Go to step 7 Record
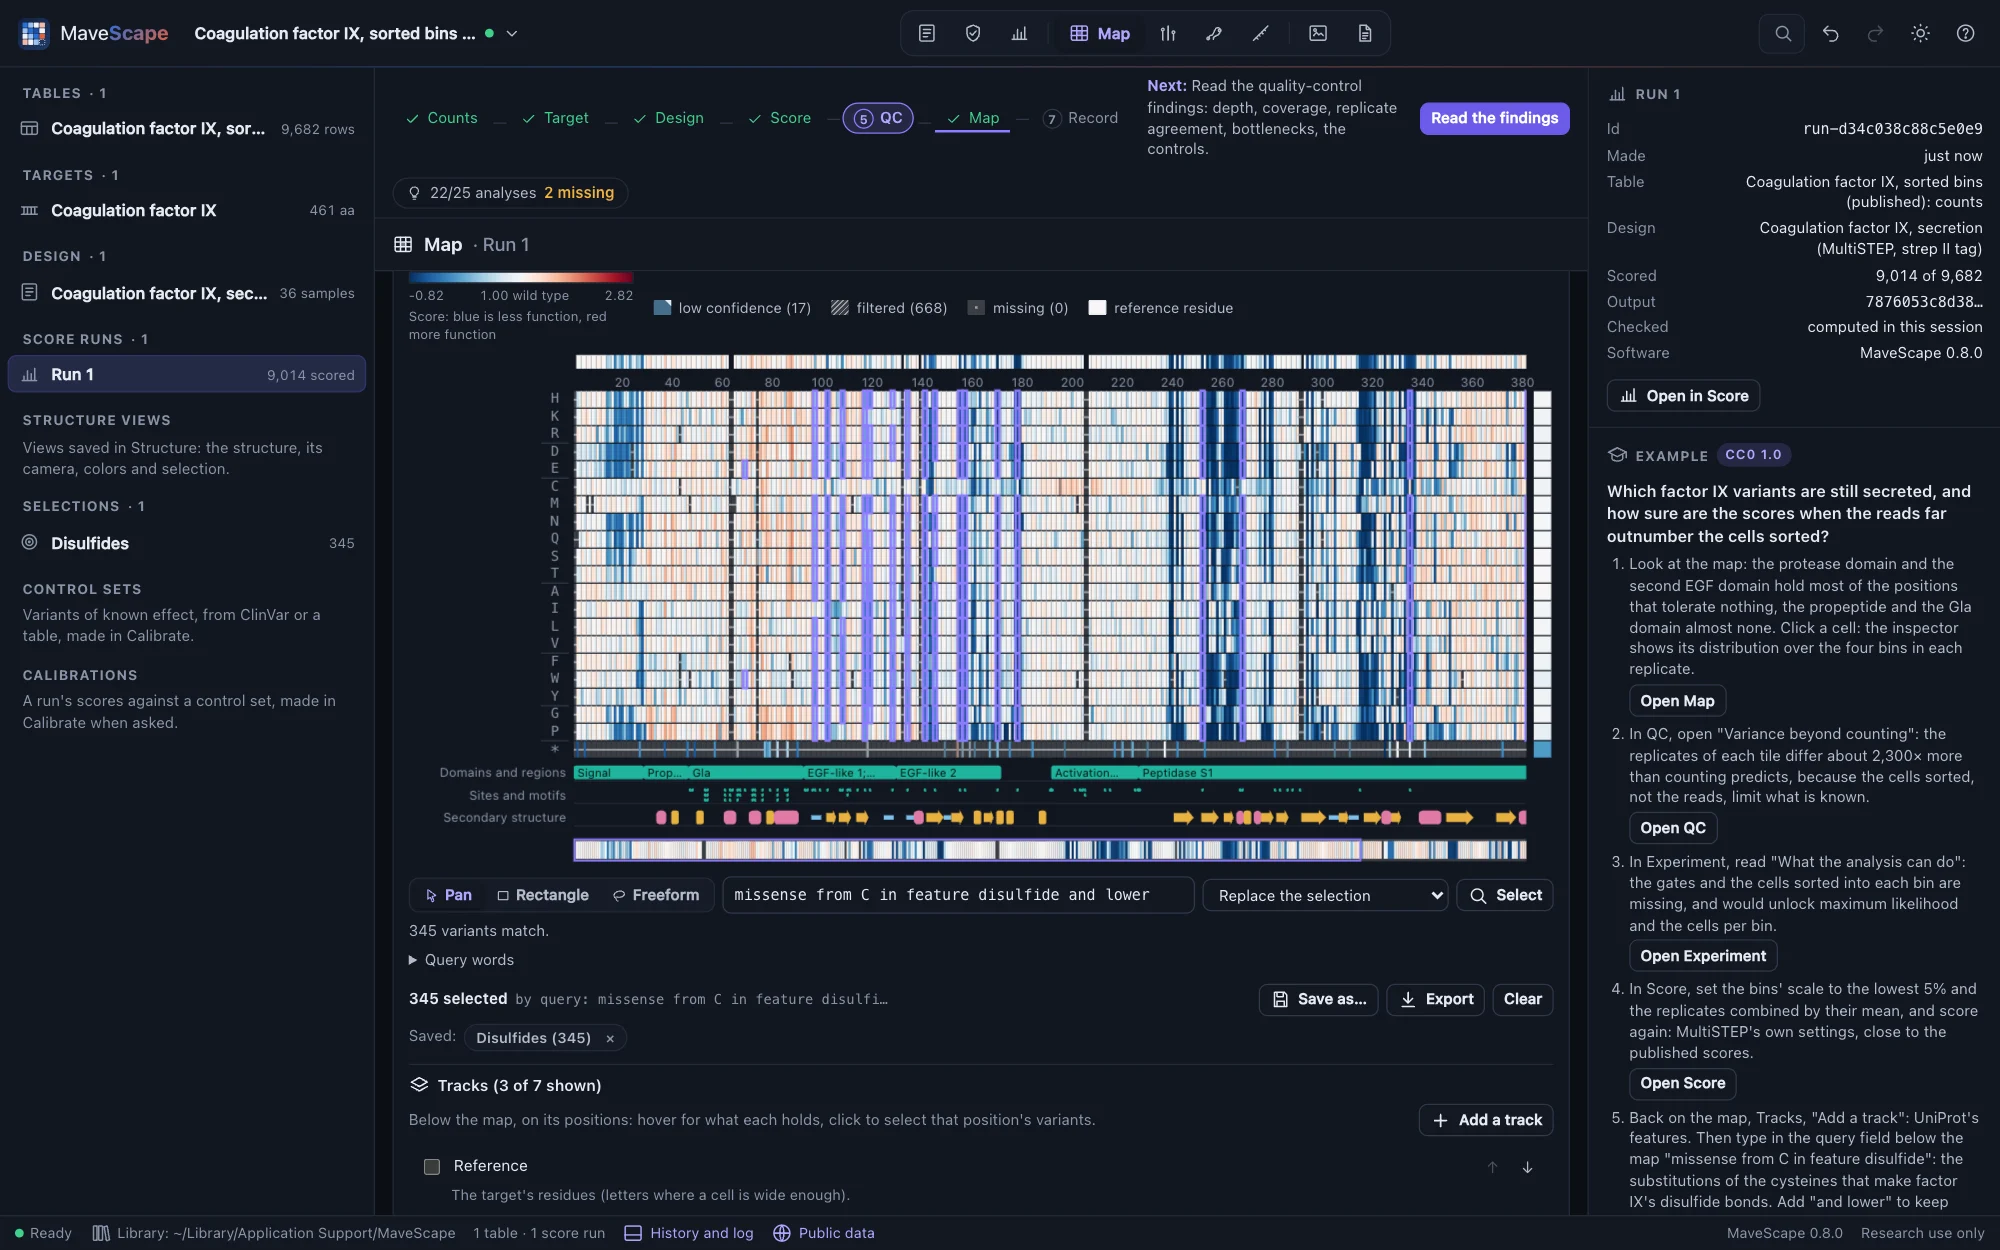Screen dimensions: 2000x1250 click(1080, 118)
